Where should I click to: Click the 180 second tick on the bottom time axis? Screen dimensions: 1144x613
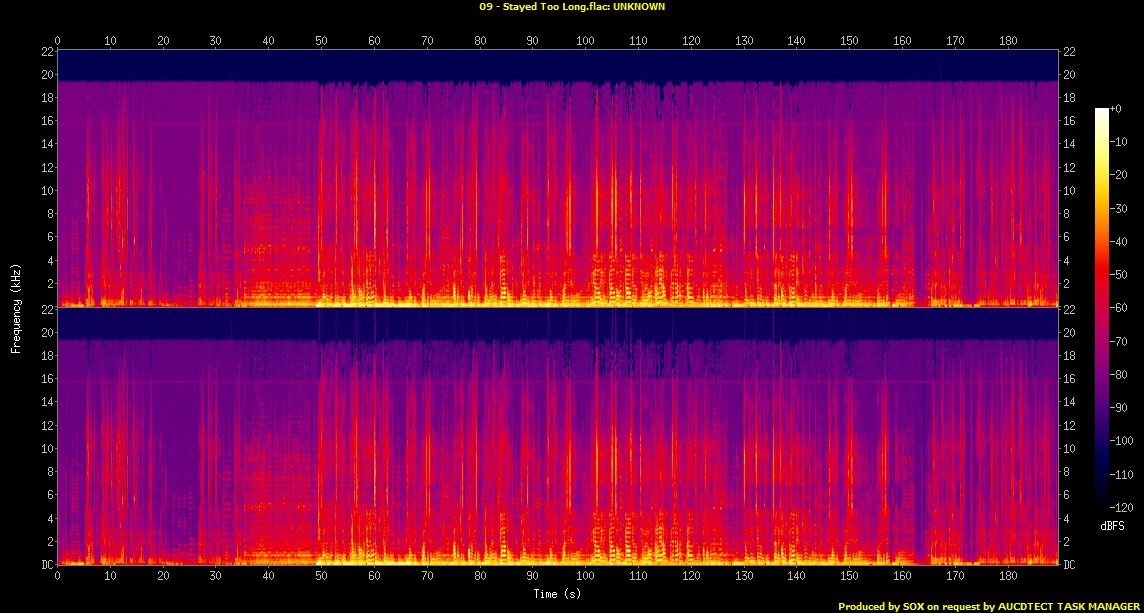[x=1008, y=578]
